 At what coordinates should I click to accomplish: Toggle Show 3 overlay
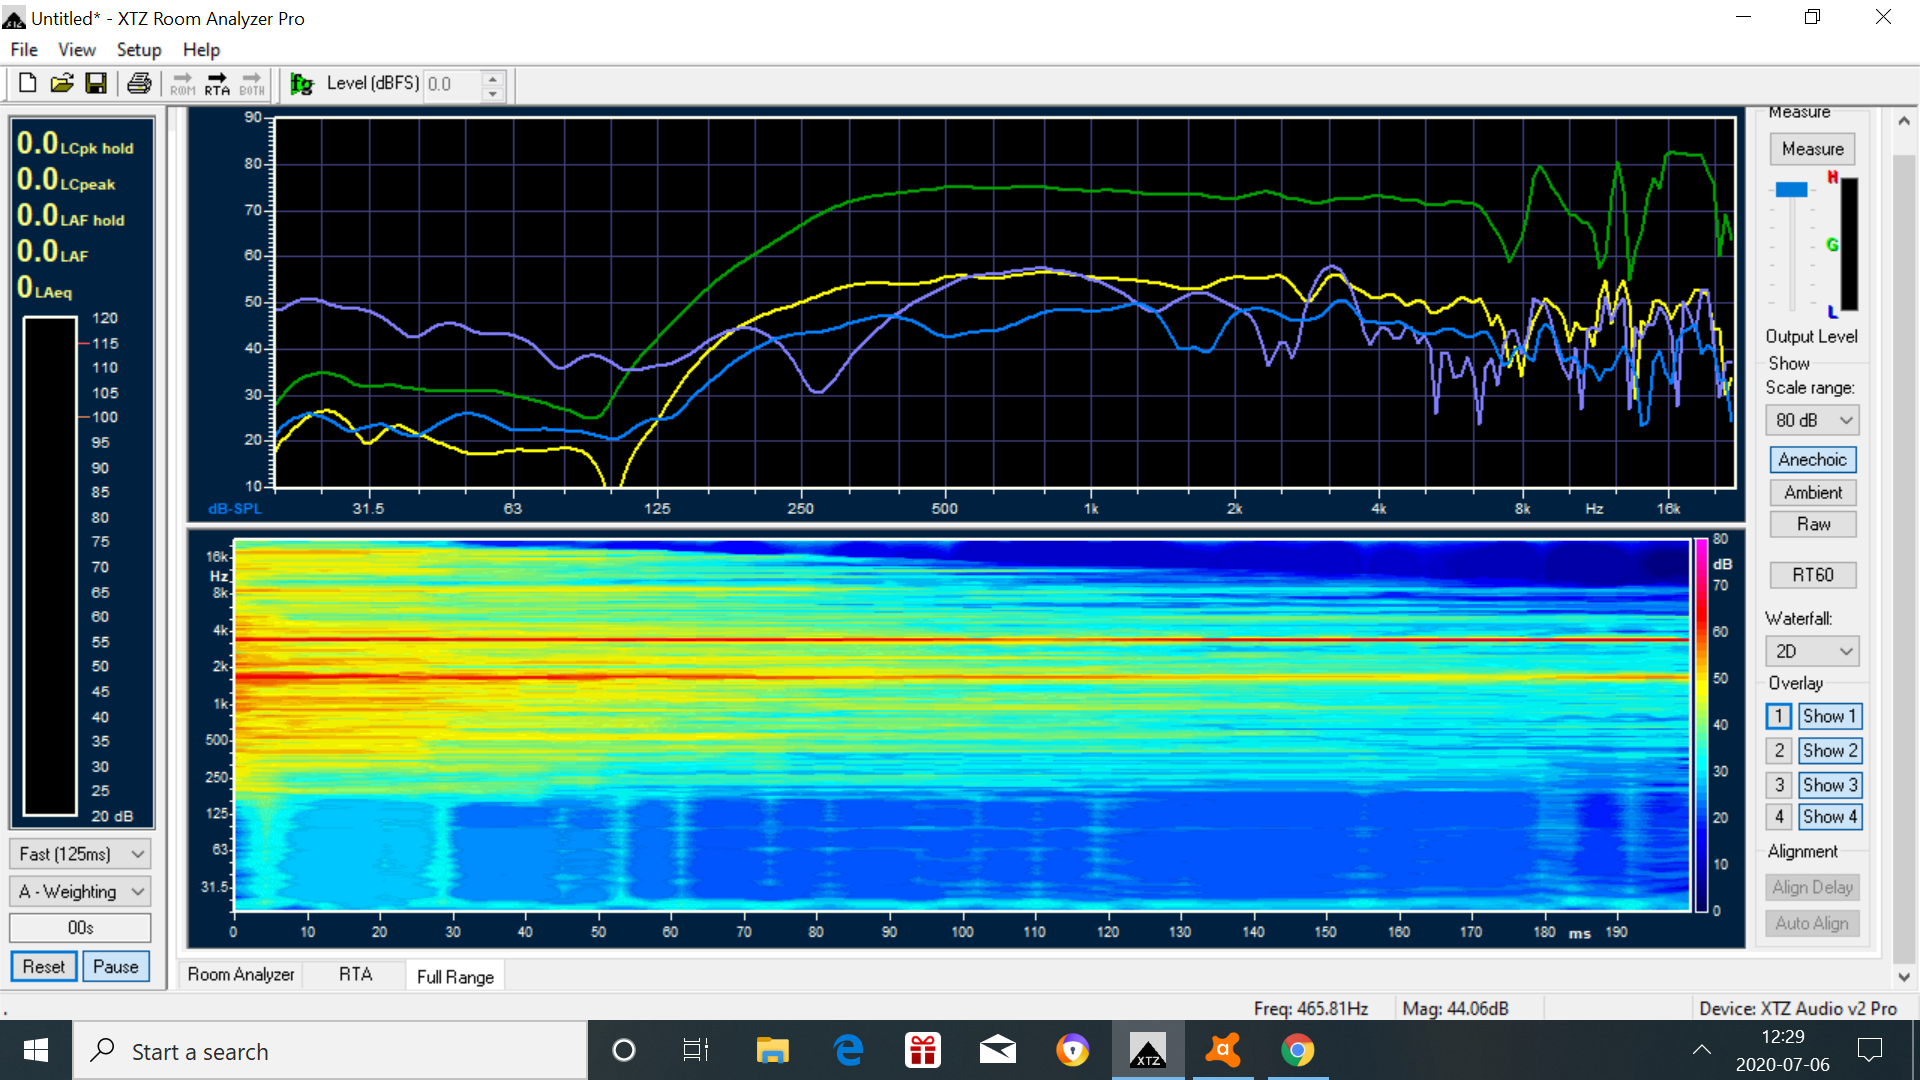1830,785
